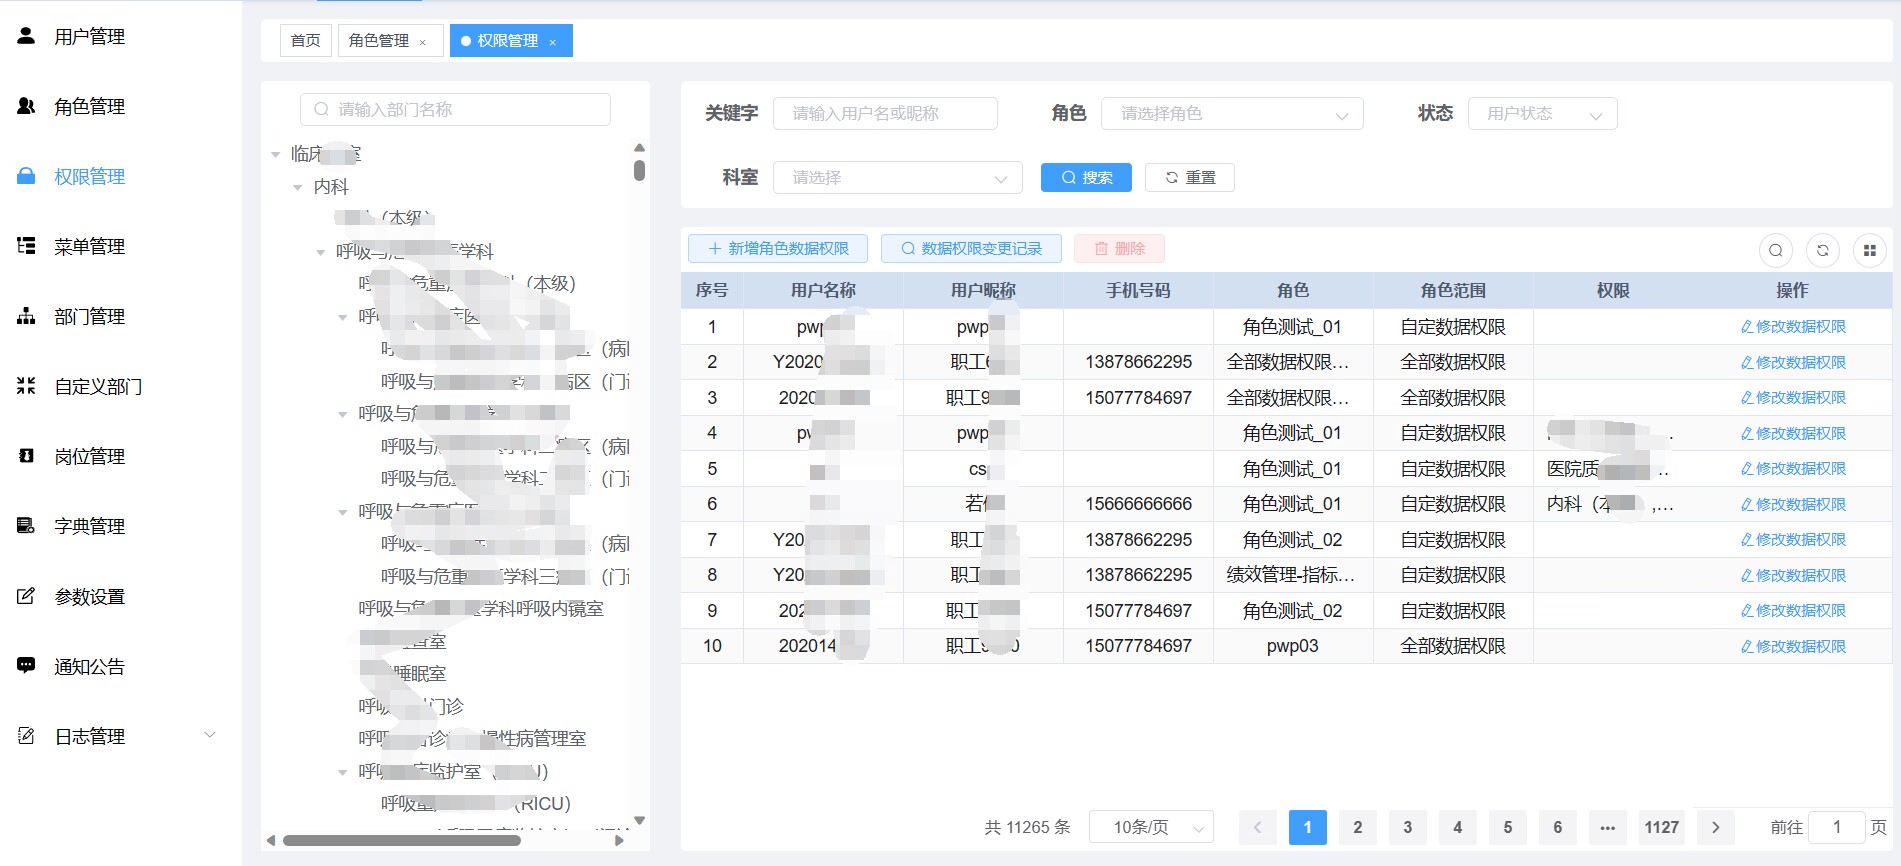Click 修改数据权限 for row 8
This screenshot has height=866, width=1901.
click(x=1793, y=576)
